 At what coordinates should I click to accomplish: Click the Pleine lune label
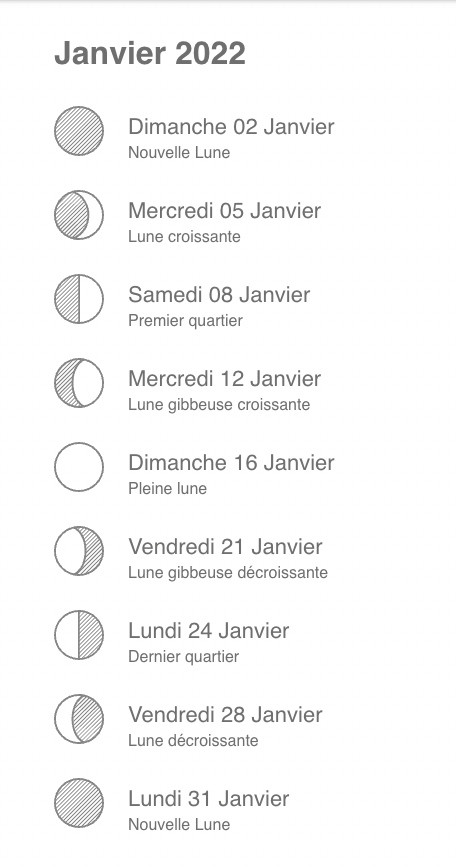click(168, 489)
